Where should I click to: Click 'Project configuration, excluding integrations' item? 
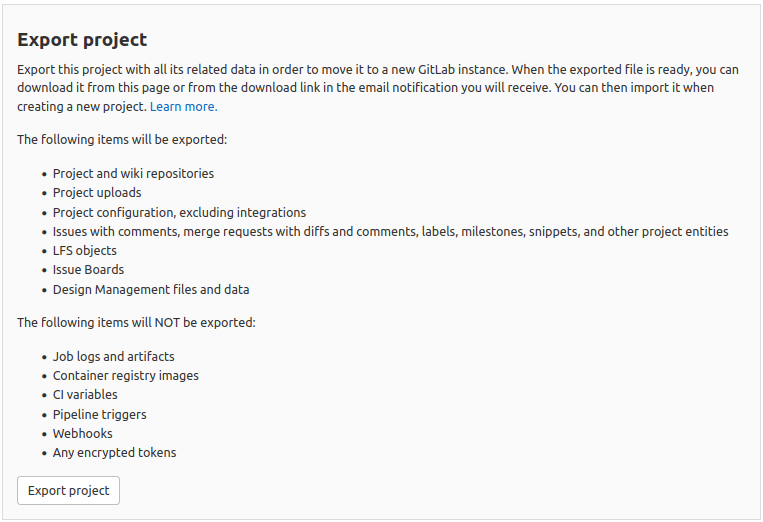tap(179, 212)
